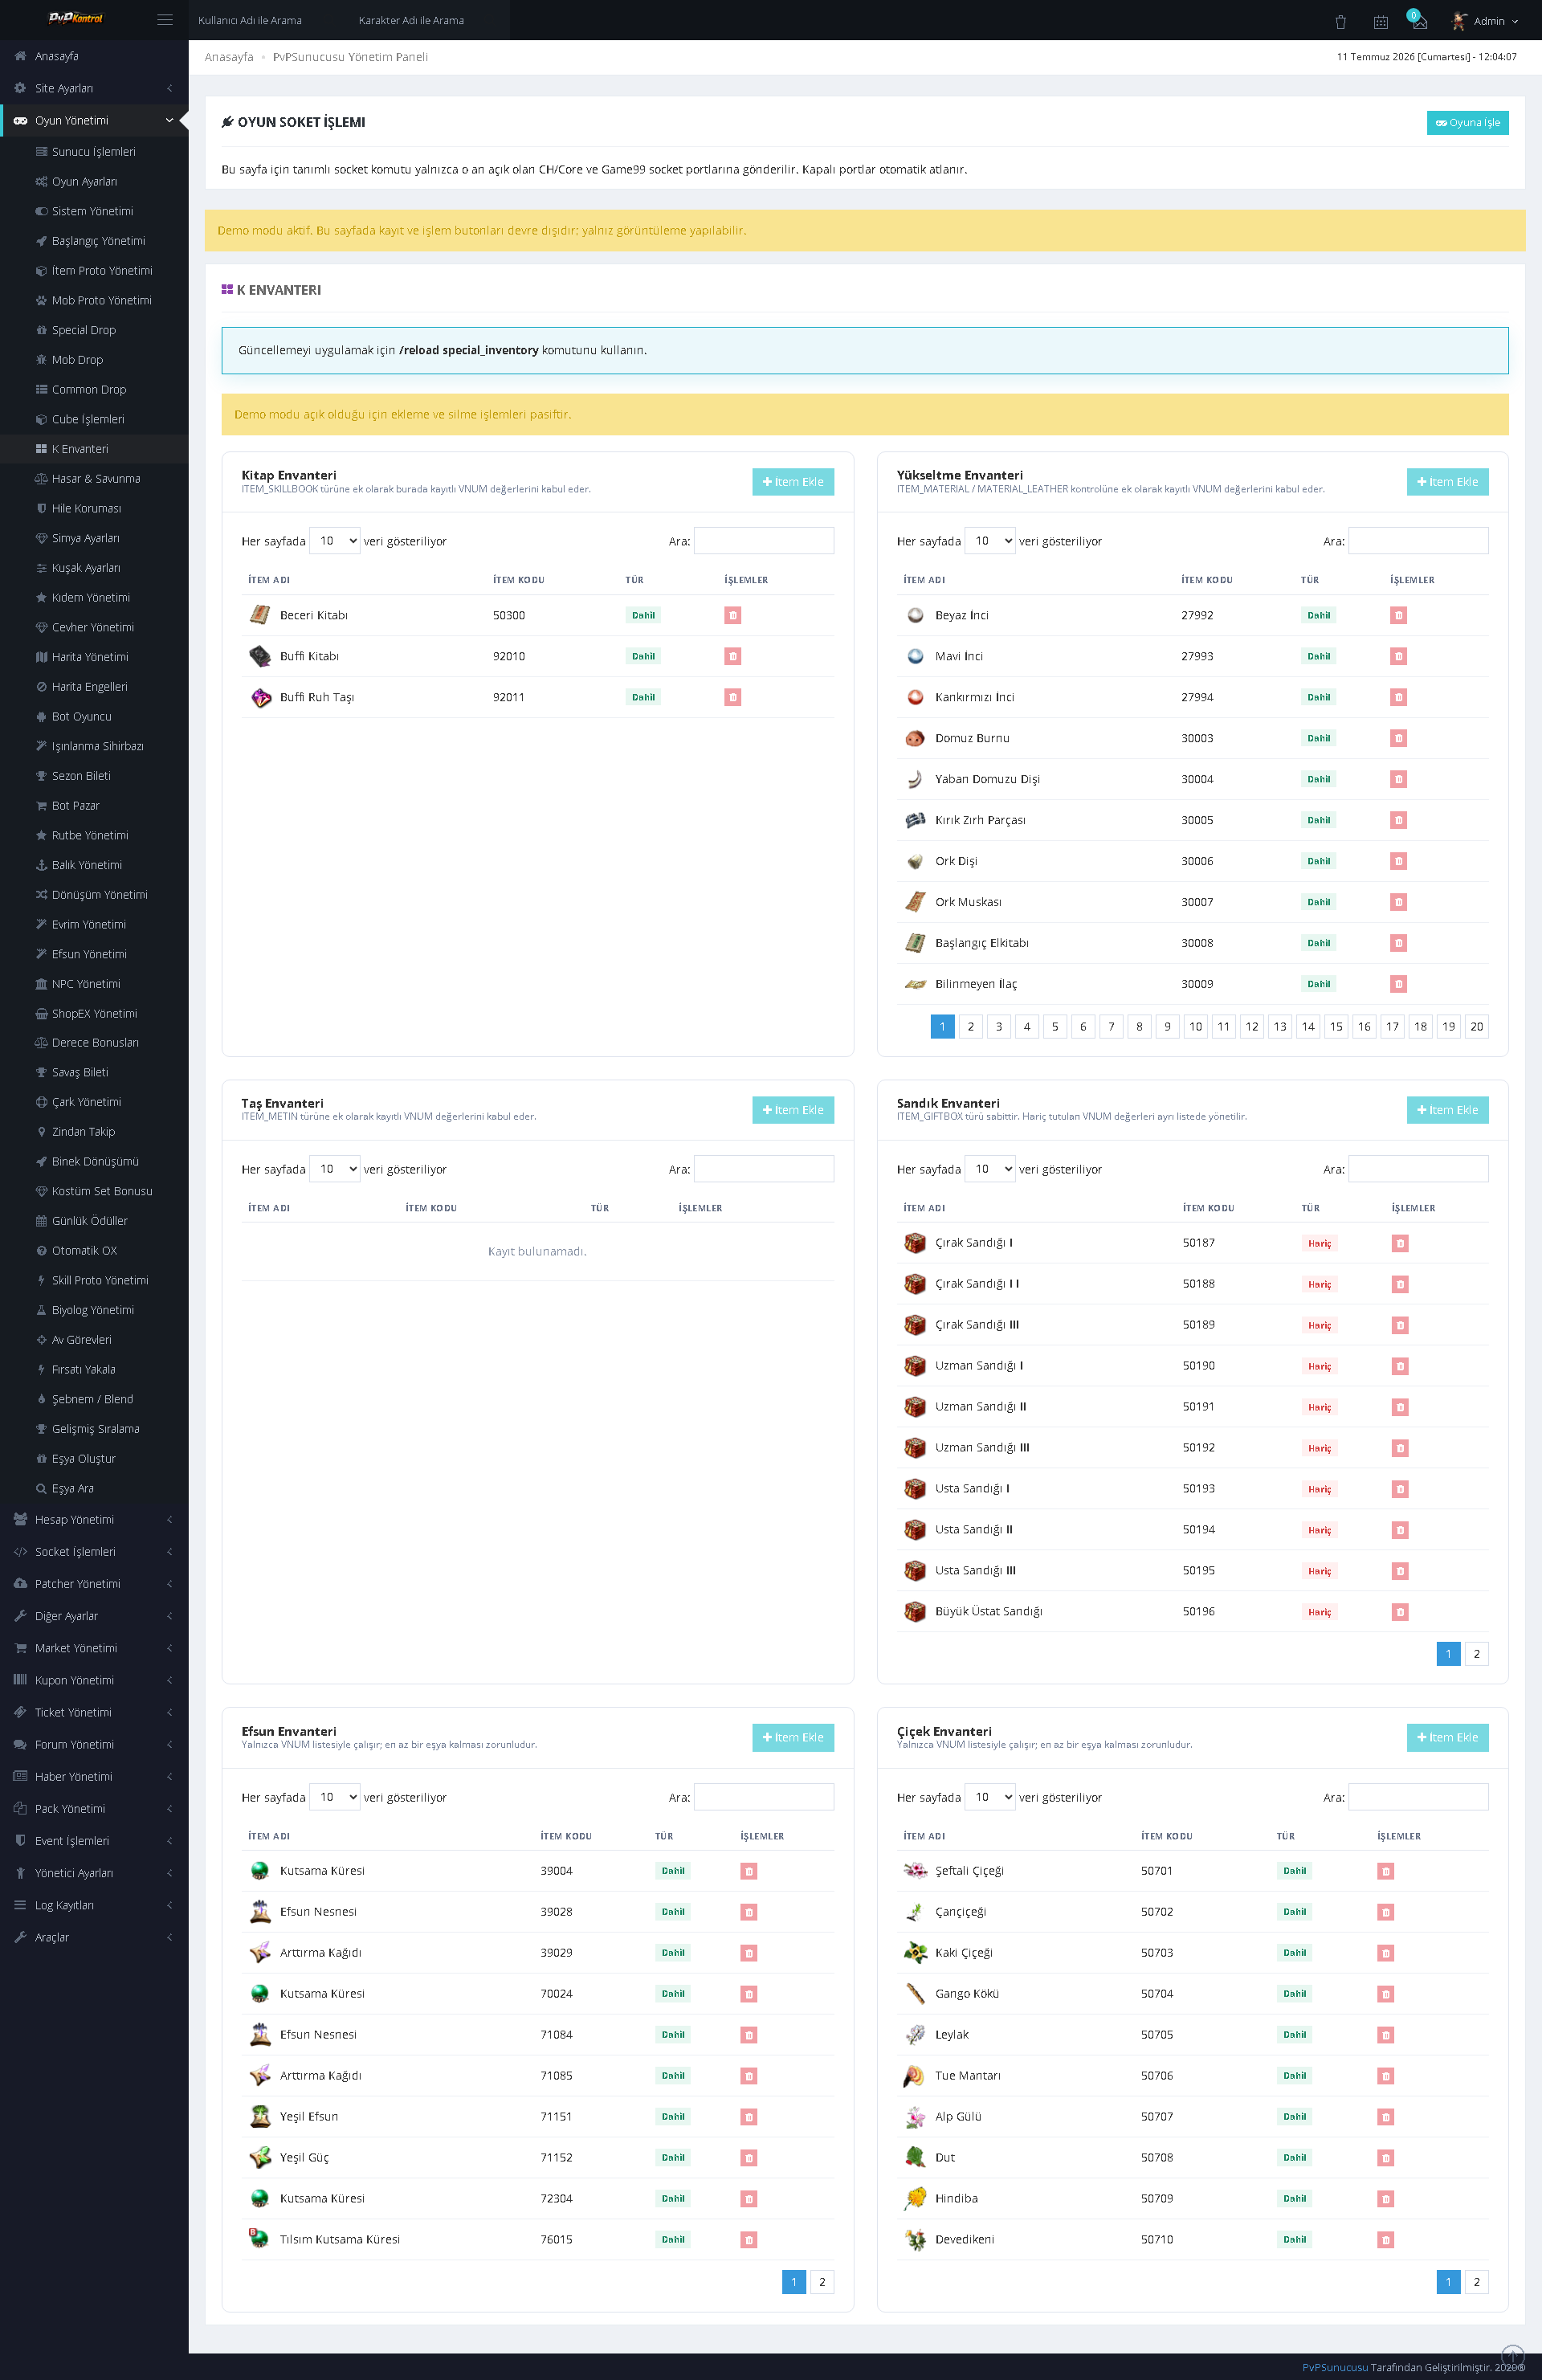The width and height of the screenshot is (1542, 2380).
Task: Delete the Efsun Nesnesi 39028 row
Action: [x=748, y=1912]
